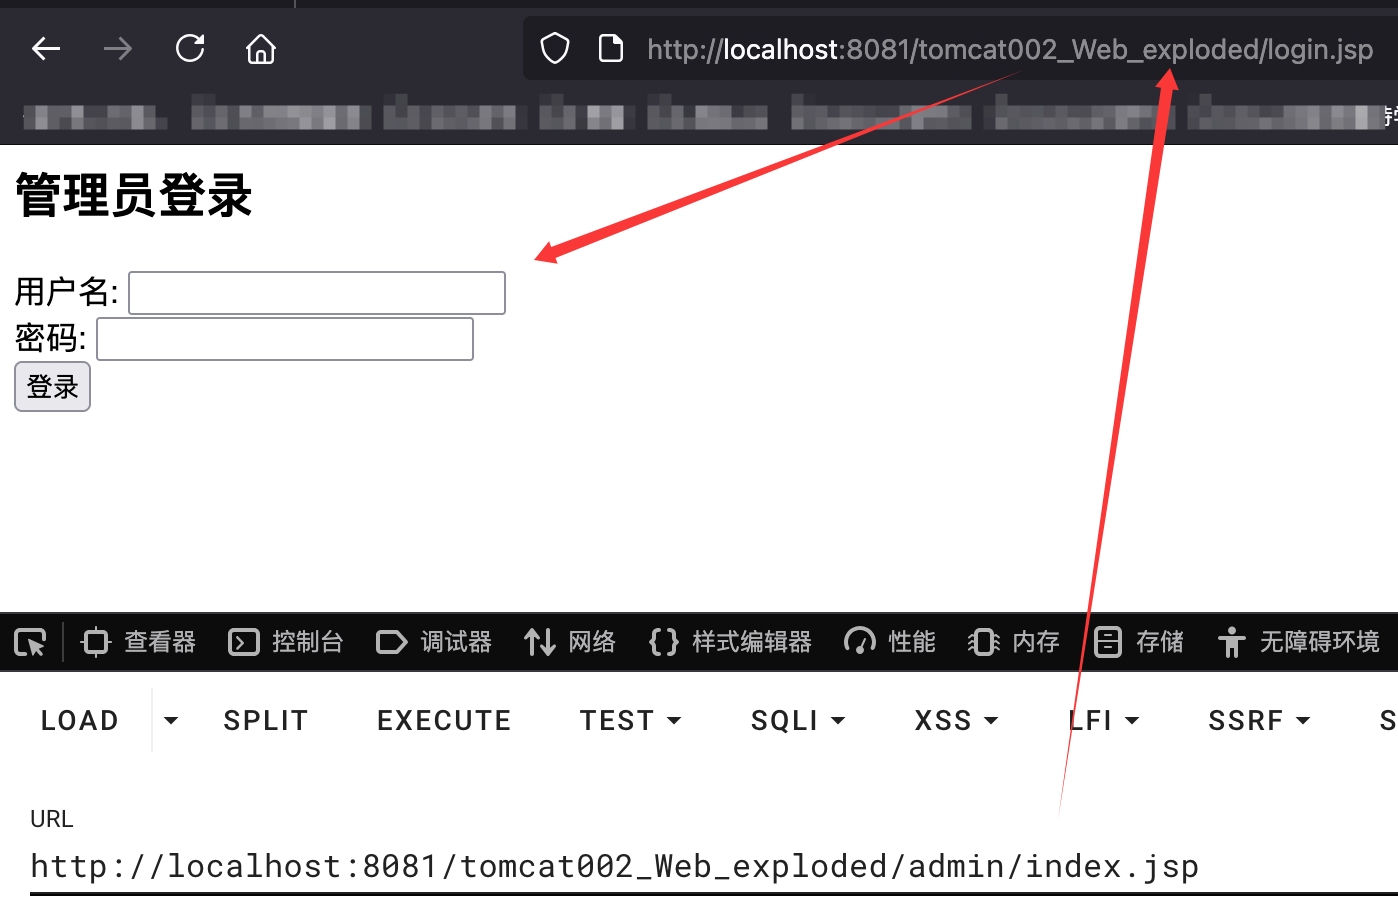Open the 网络 network tab
Image resolution: width=1398 pixels, height=912 pixels.
[570, 642]
